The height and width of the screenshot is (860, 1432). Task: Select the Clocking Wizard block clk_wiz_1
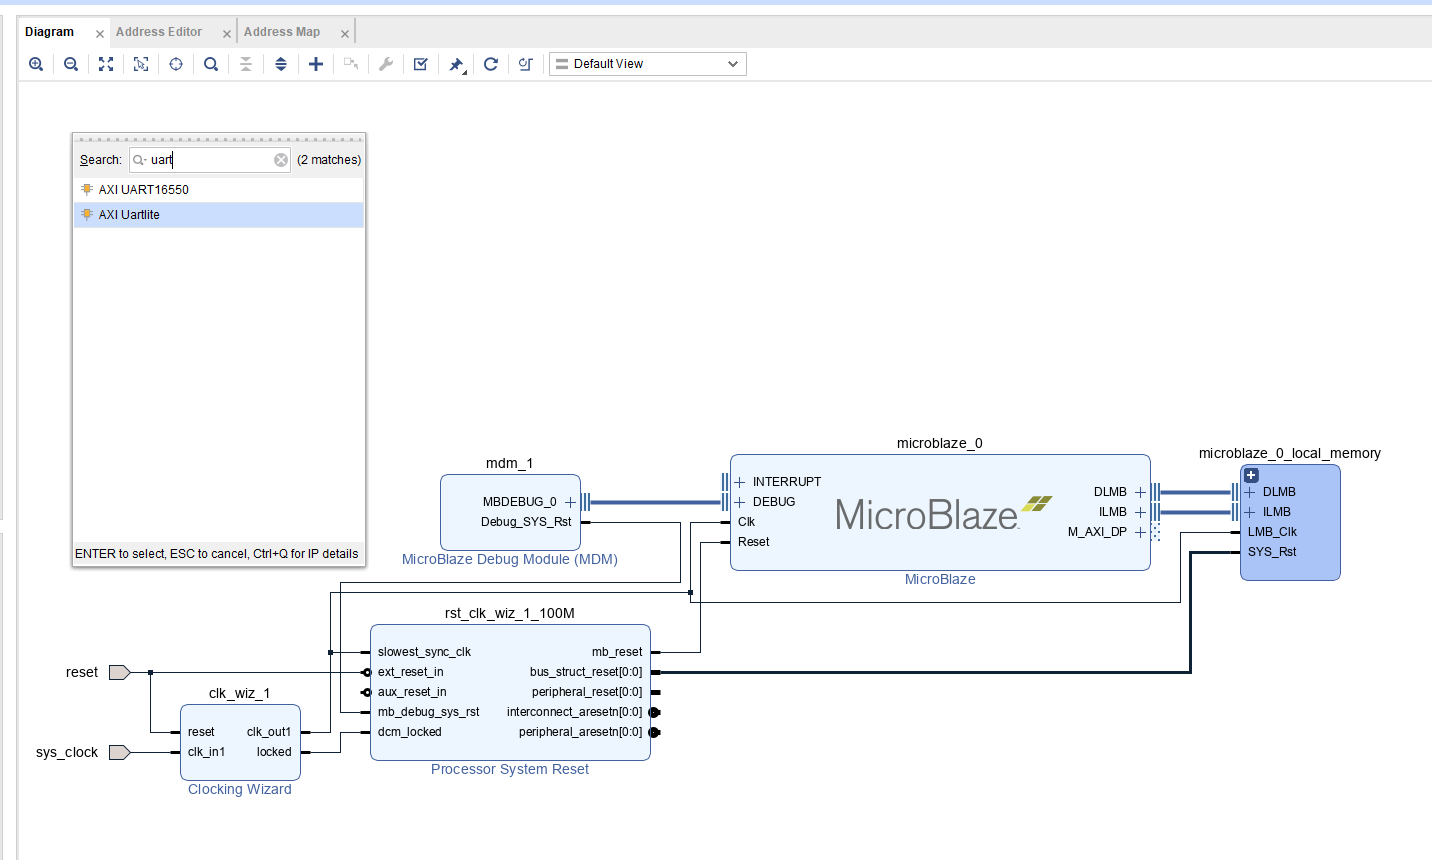pyautogui.click(x=240, y=742)
